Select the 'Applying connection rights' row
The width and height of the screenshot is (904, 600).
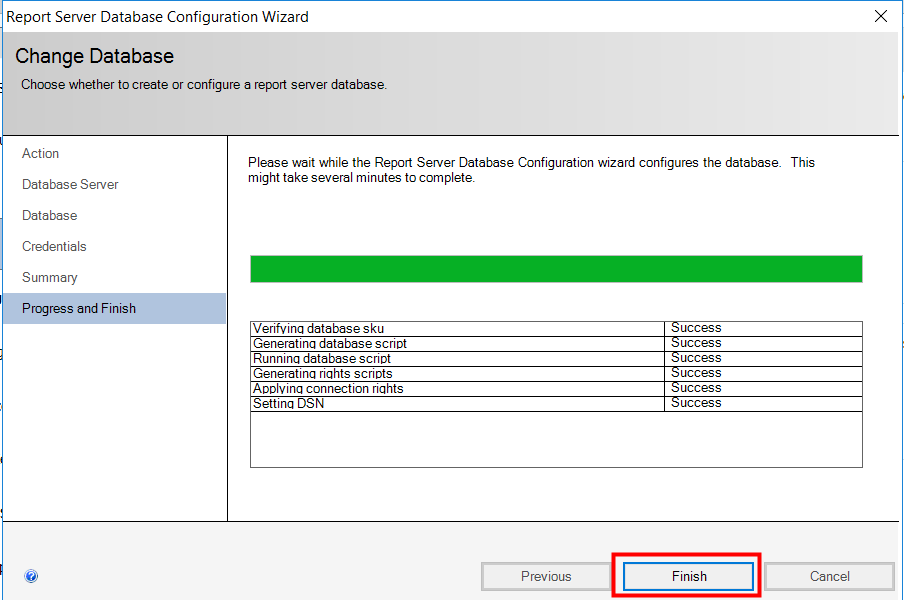pos(556,388)
